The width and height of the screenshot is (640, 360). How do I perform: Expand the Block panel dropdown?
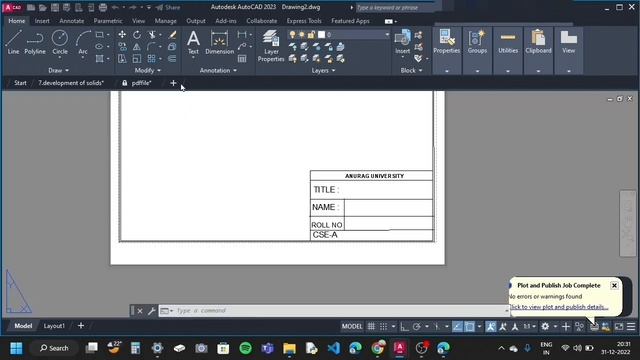[x=411, y=70]
